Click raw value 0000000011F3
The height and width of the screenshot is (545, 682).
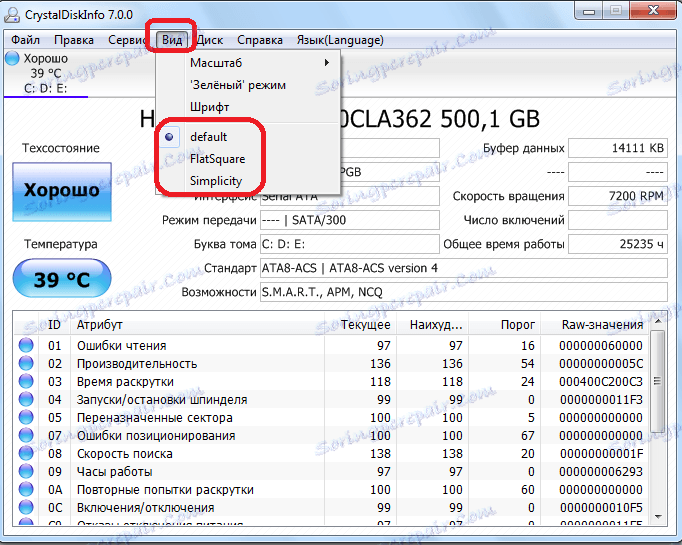[601, 399]
